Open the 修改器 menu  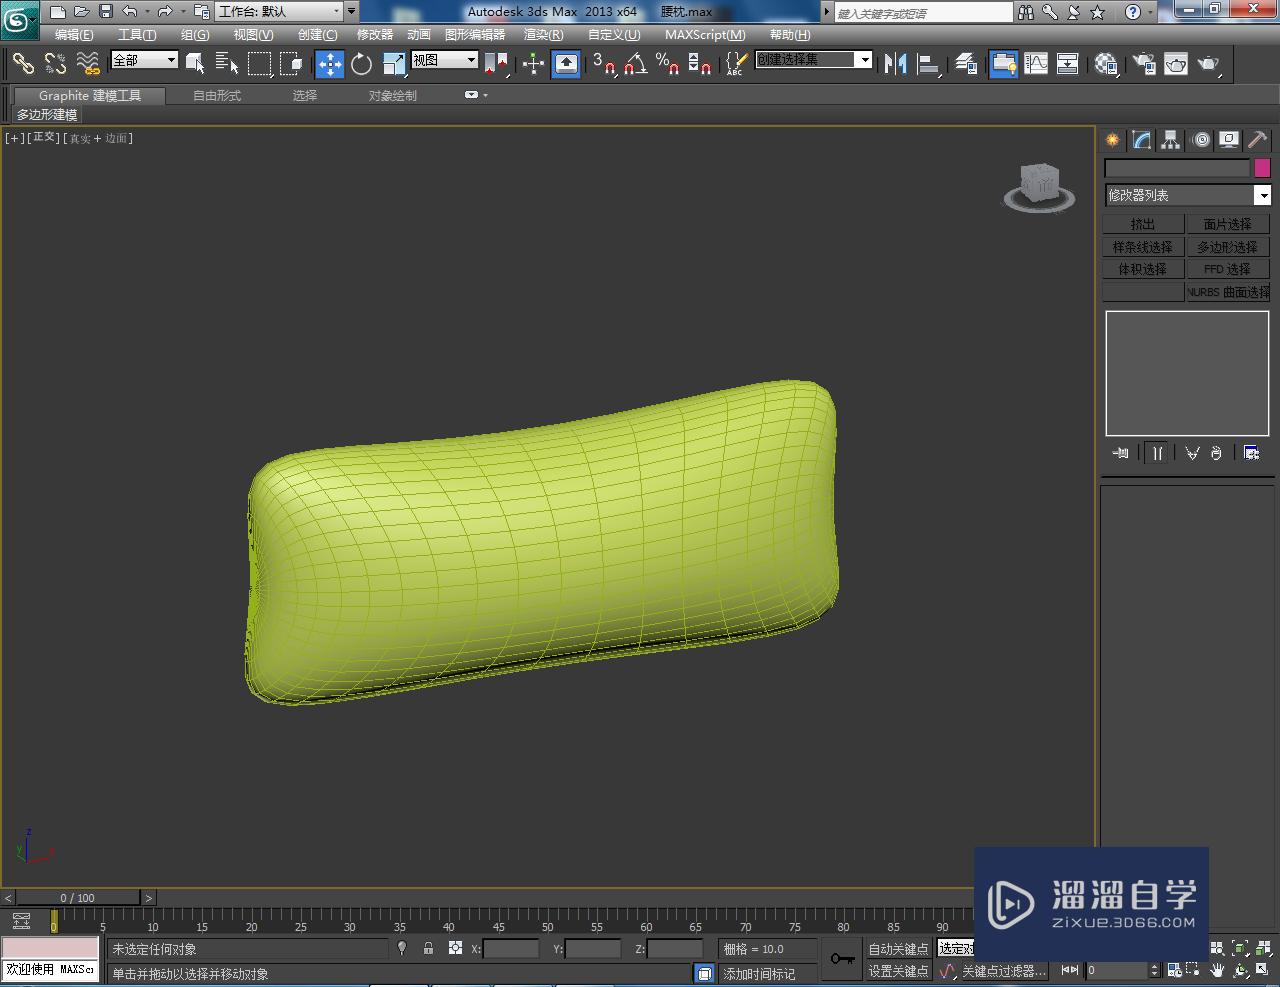click(375, 35)
